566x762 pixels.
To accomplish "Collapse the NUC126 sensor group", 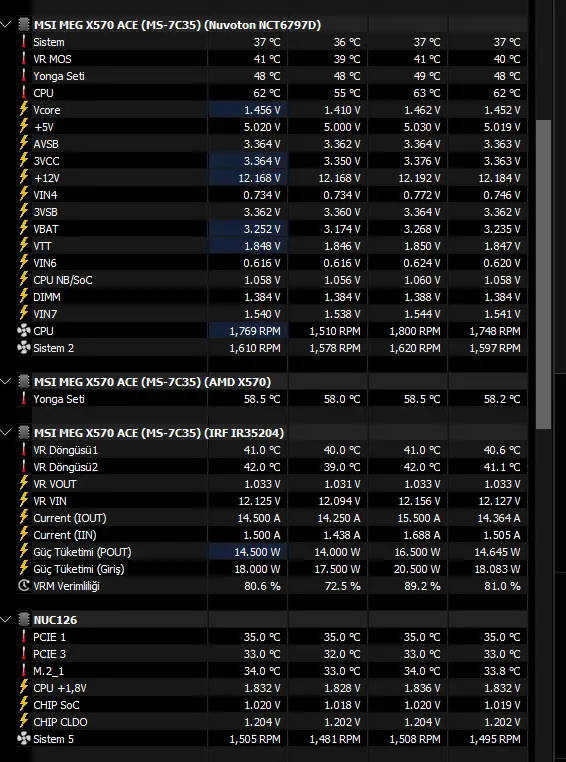I will (6, 620).
